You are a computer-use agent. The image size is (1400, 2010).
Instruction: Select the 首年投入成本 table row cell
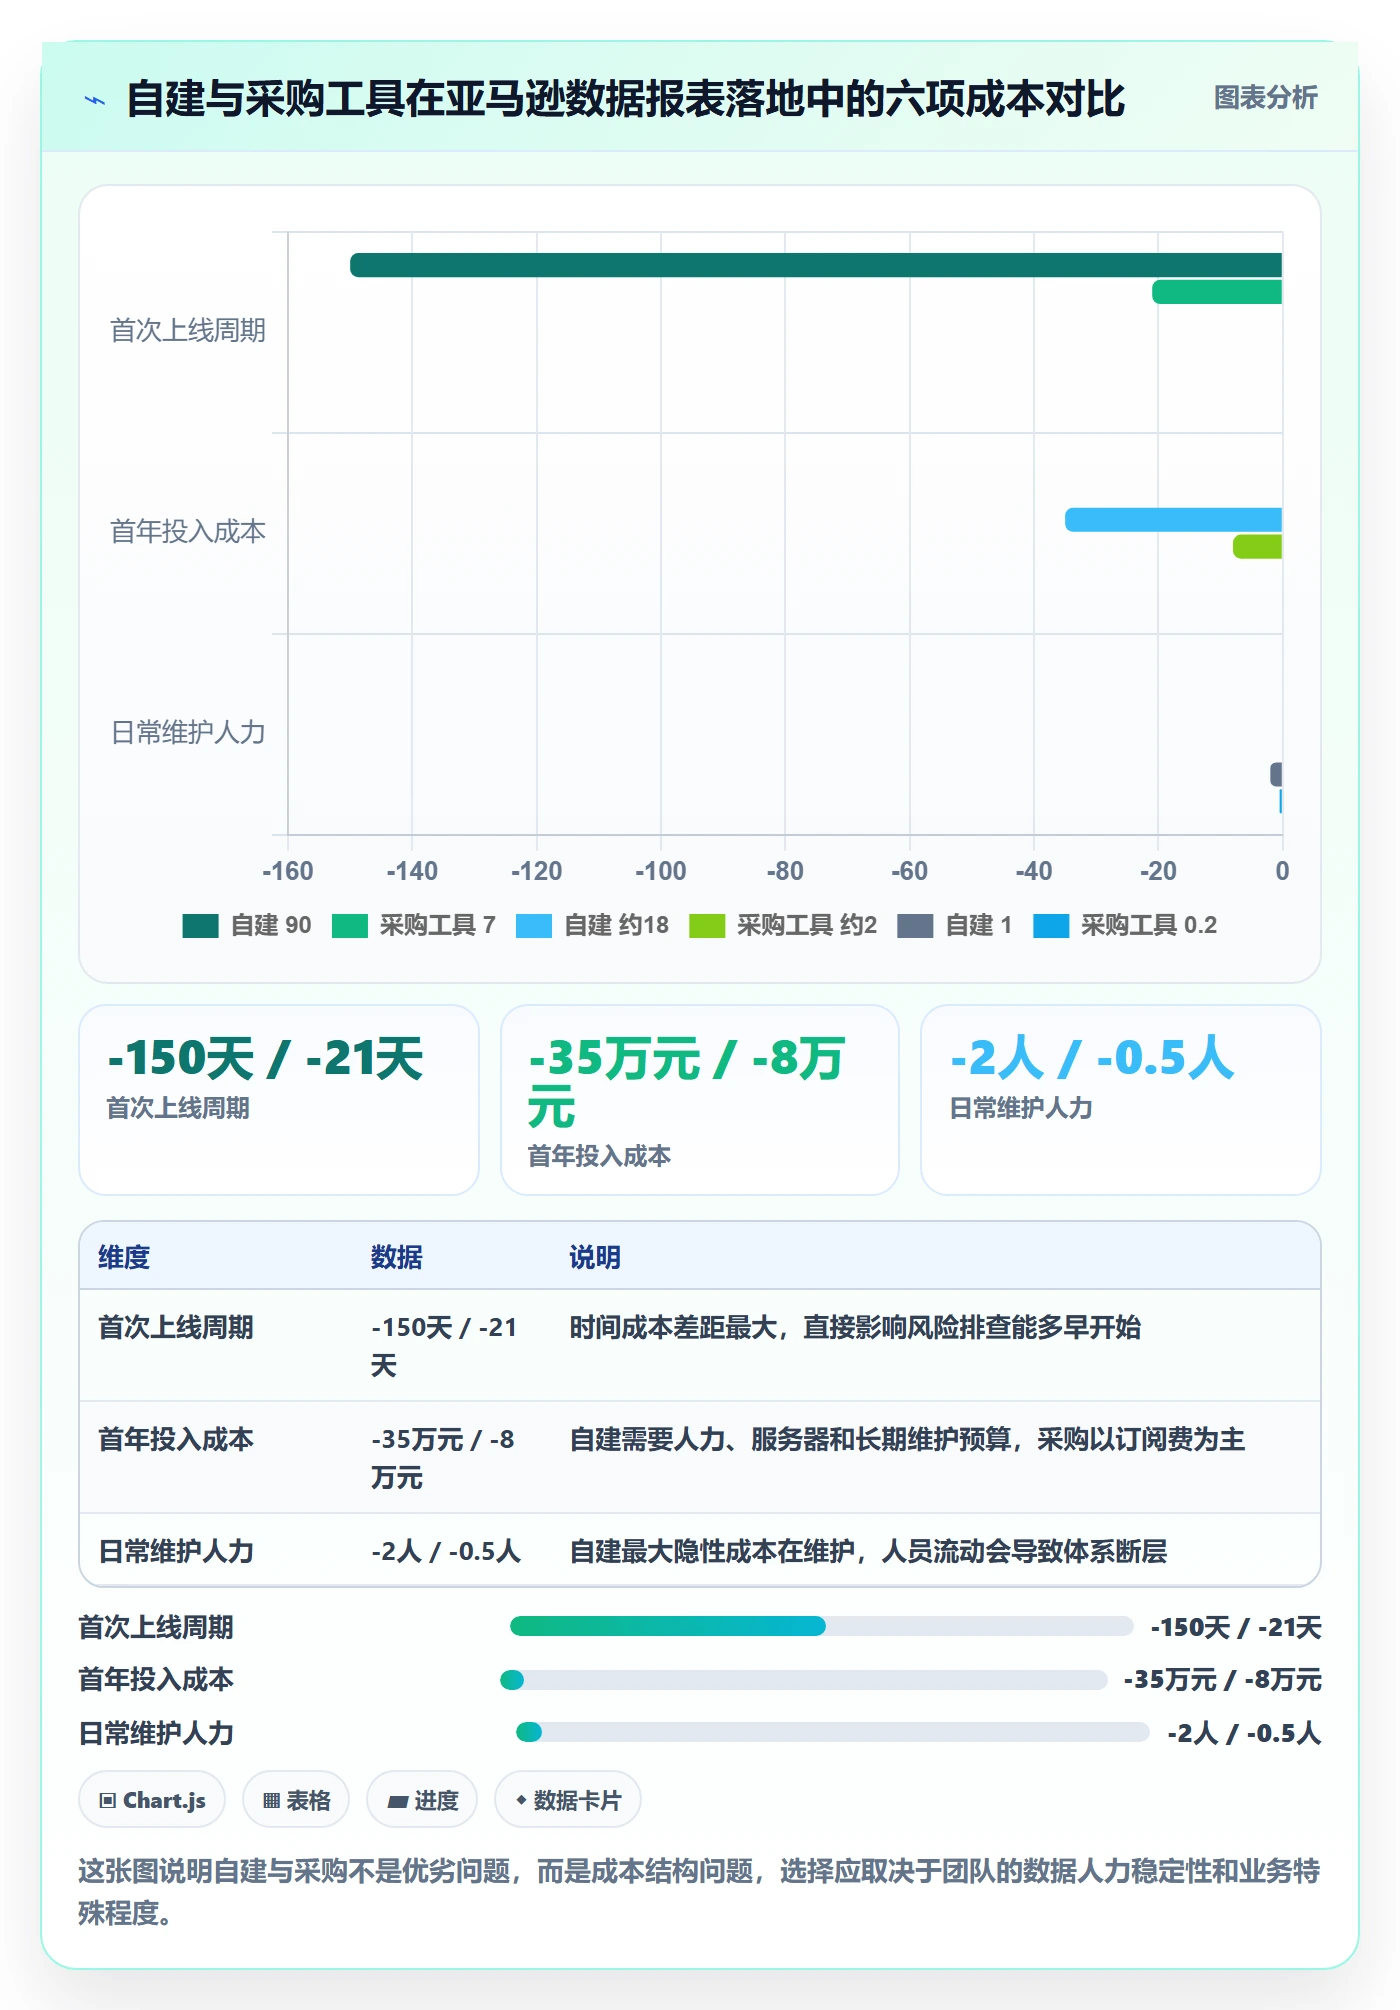tap(176, 1440)
